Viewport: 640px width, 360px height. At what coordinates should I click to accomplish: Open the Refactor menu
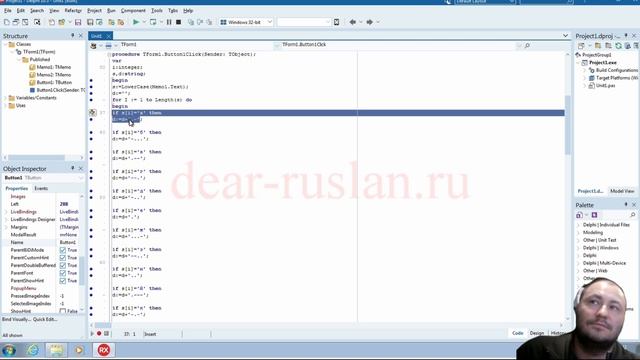coord(73,10)
